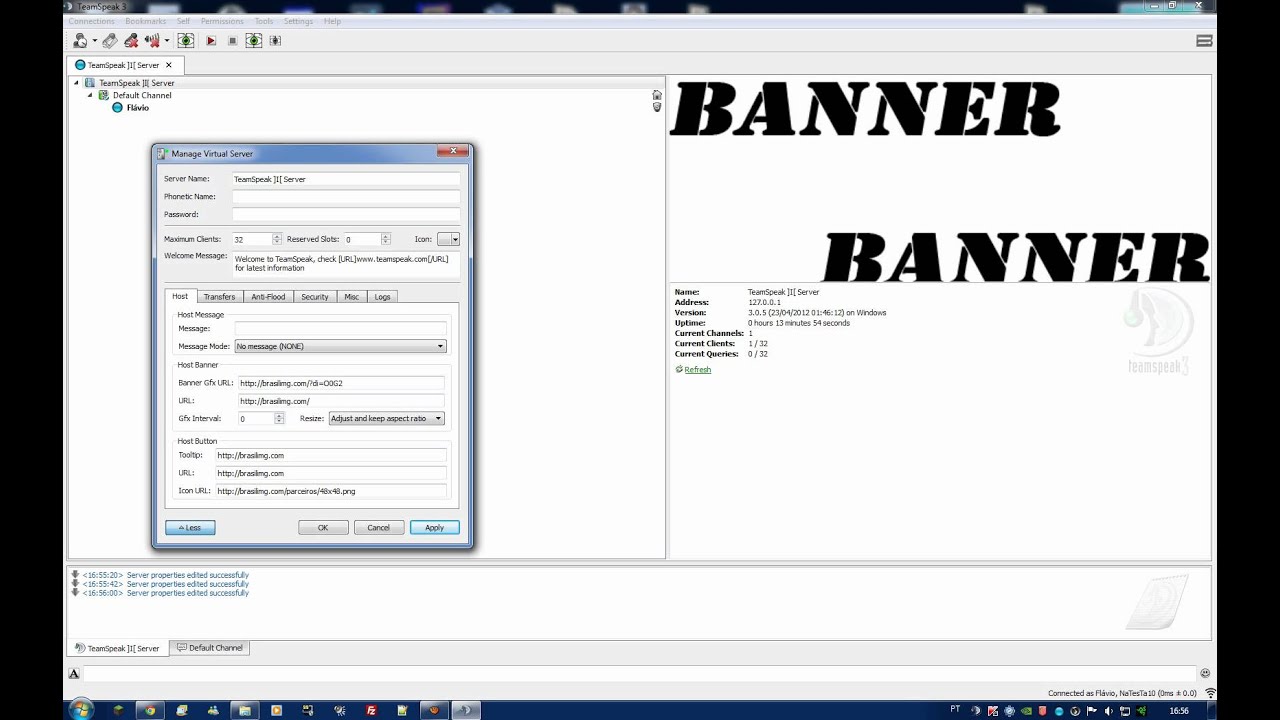Open the emoticon picker smiley icon
The image size is (1280, 720).
click(1205, 674)
